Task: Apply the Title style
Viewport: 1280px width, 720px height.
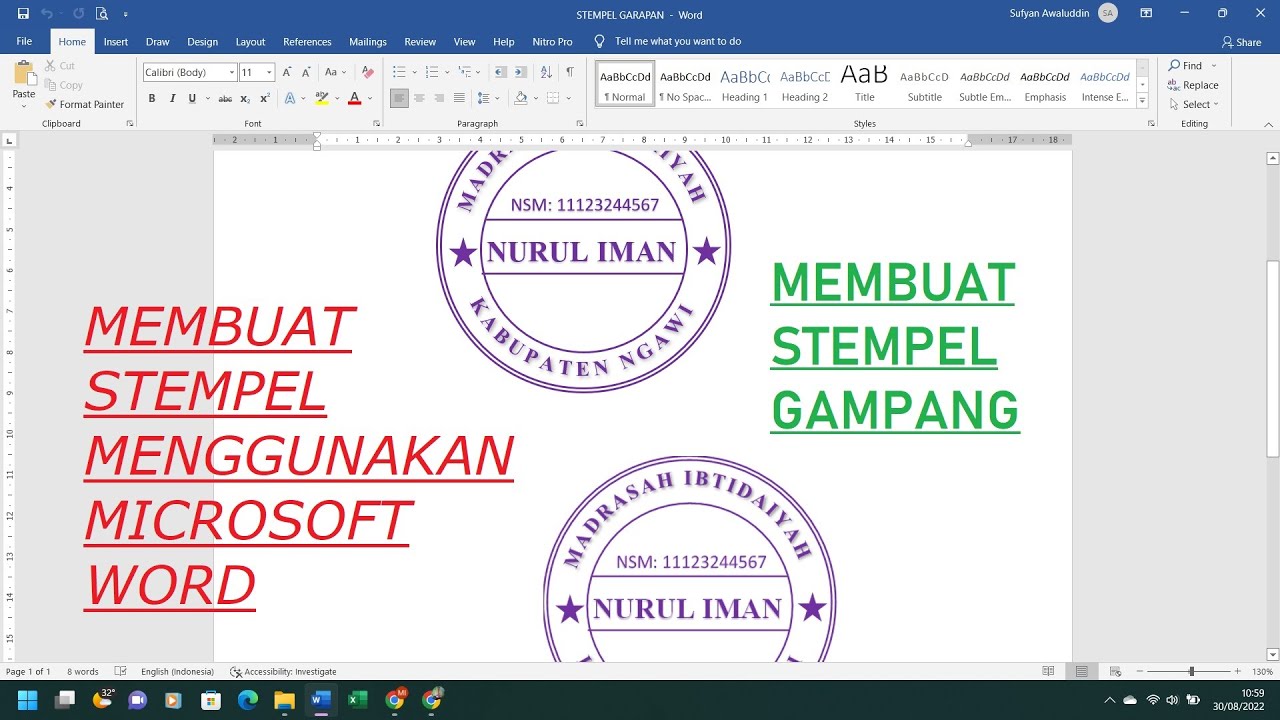Action: pyautogui.click(x=865, y=84)
